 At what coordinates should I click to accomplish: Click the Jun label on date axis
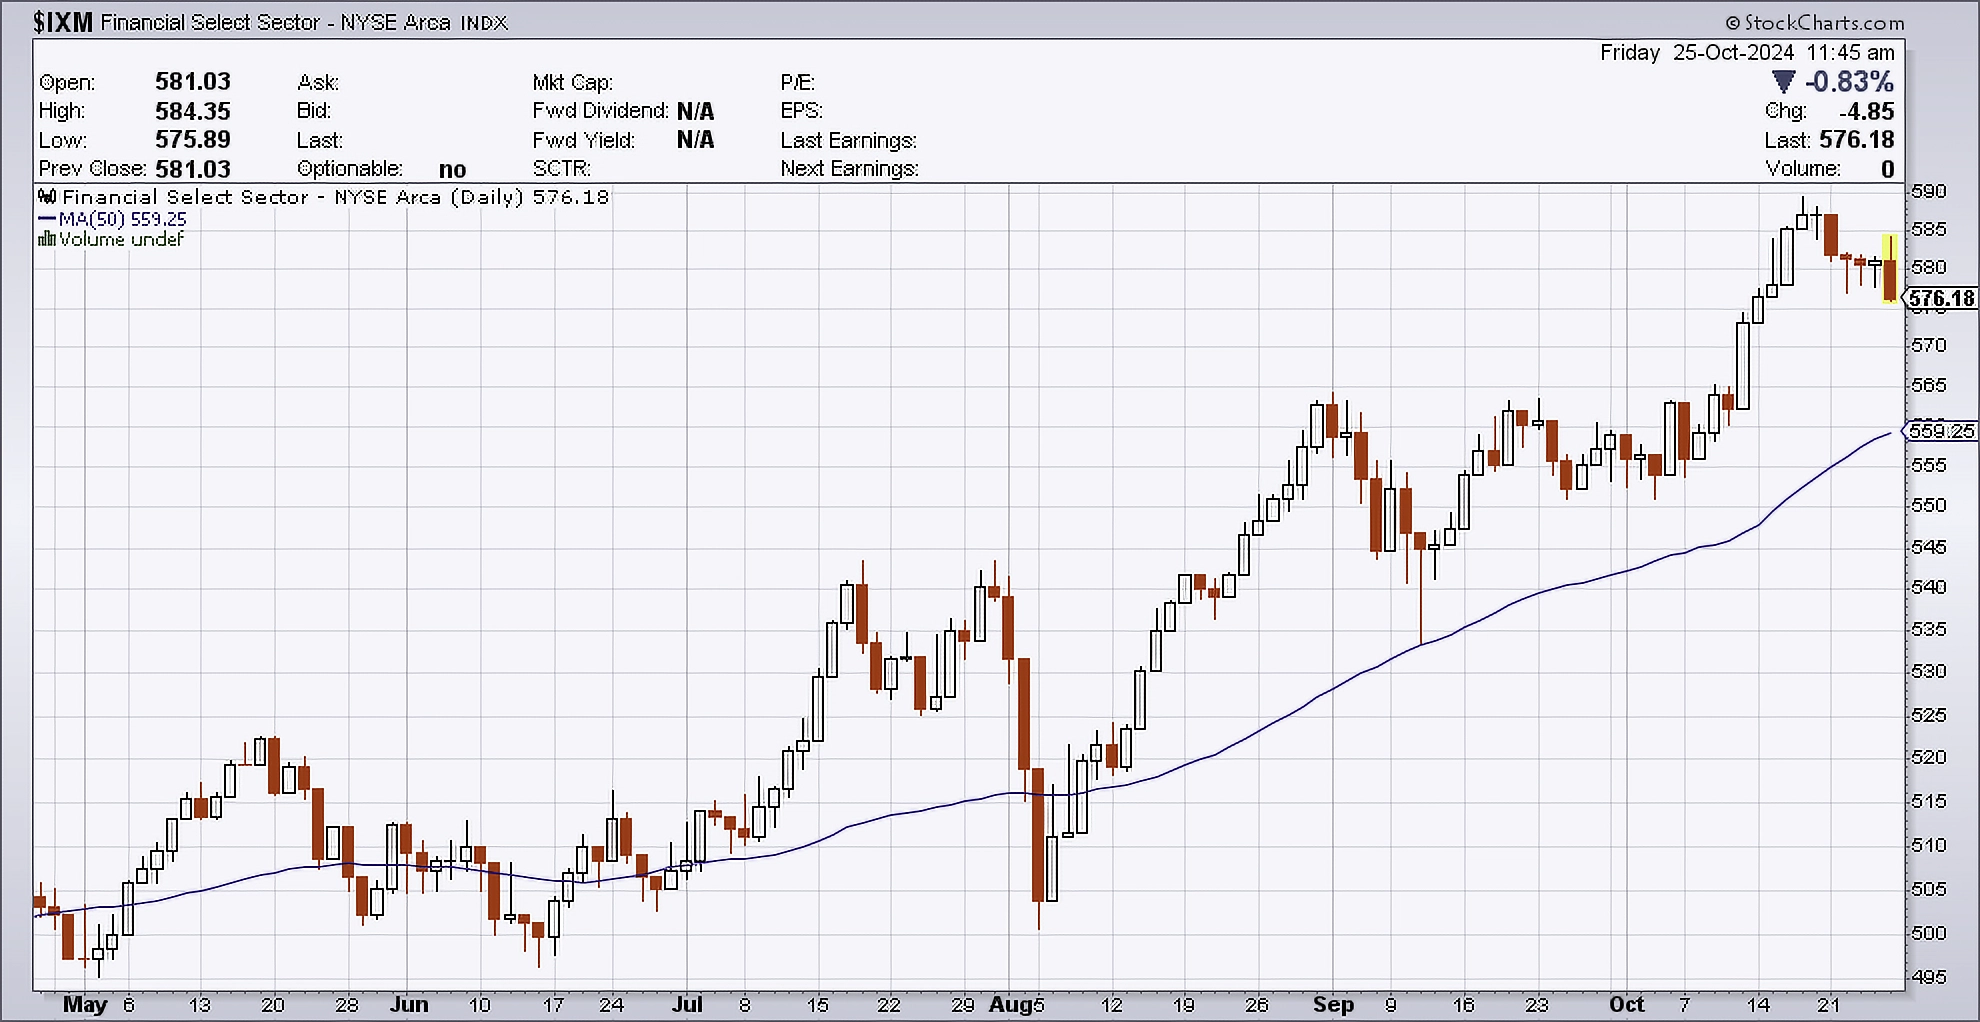pyautogui.click(x=408, y=1004)
